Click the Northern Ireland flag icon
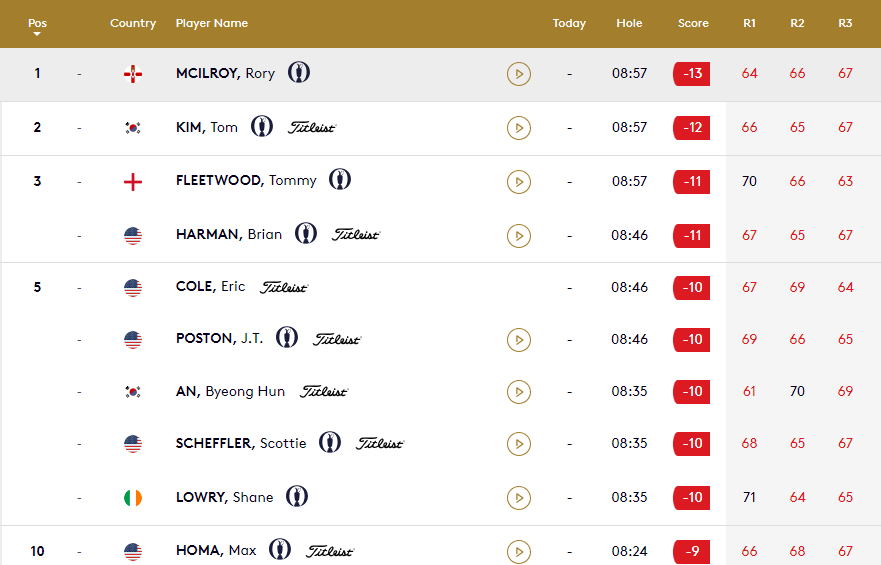This screenshot has height=565, width=881. 133,74
